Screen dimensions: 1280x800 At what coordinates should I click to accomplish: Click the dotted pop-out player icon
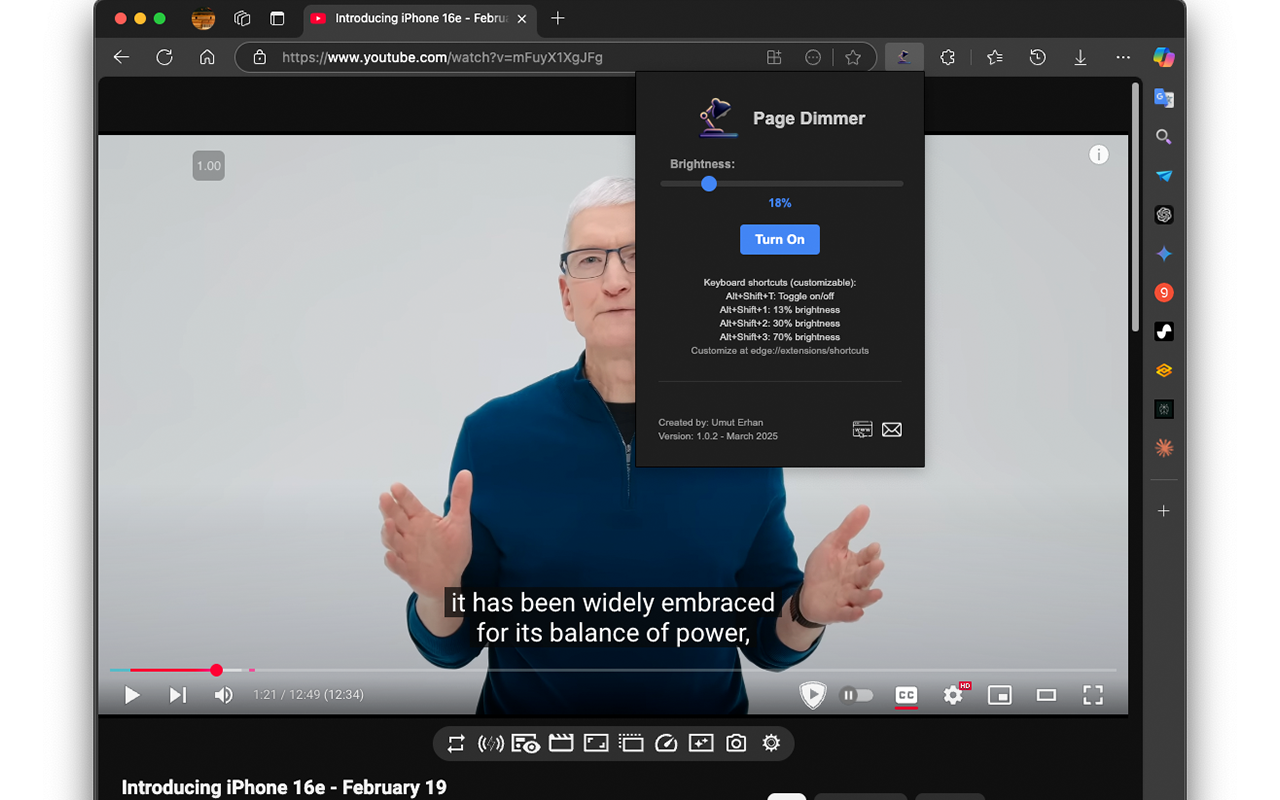[x=631, y=743]
